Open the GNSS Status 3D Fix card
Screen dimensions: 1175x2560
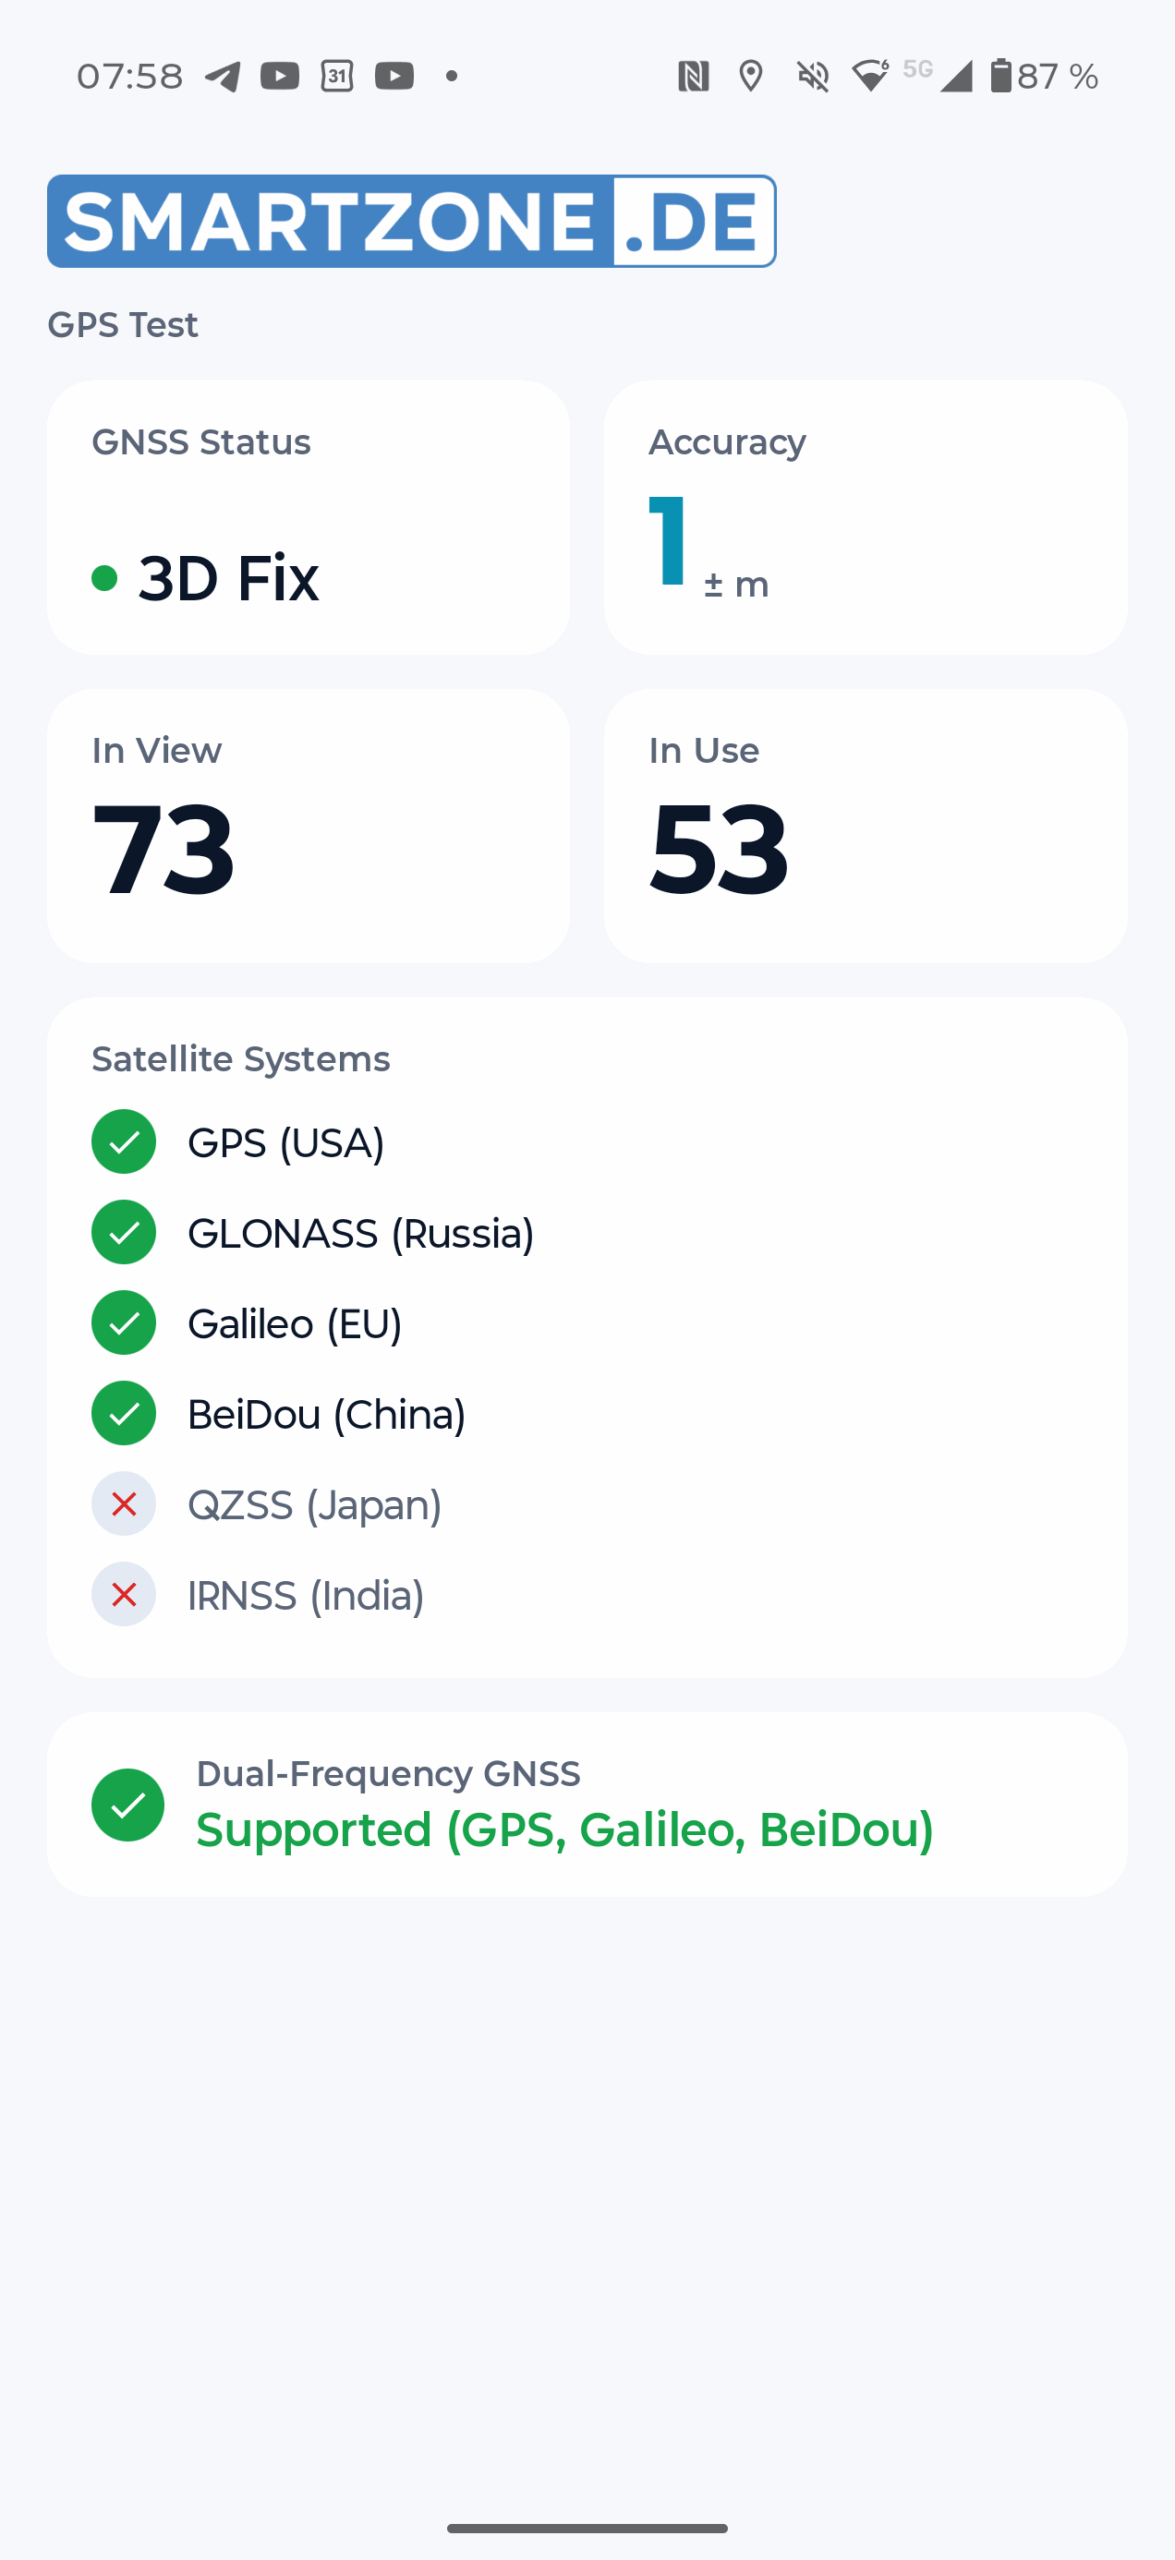[x=308, y=517]
